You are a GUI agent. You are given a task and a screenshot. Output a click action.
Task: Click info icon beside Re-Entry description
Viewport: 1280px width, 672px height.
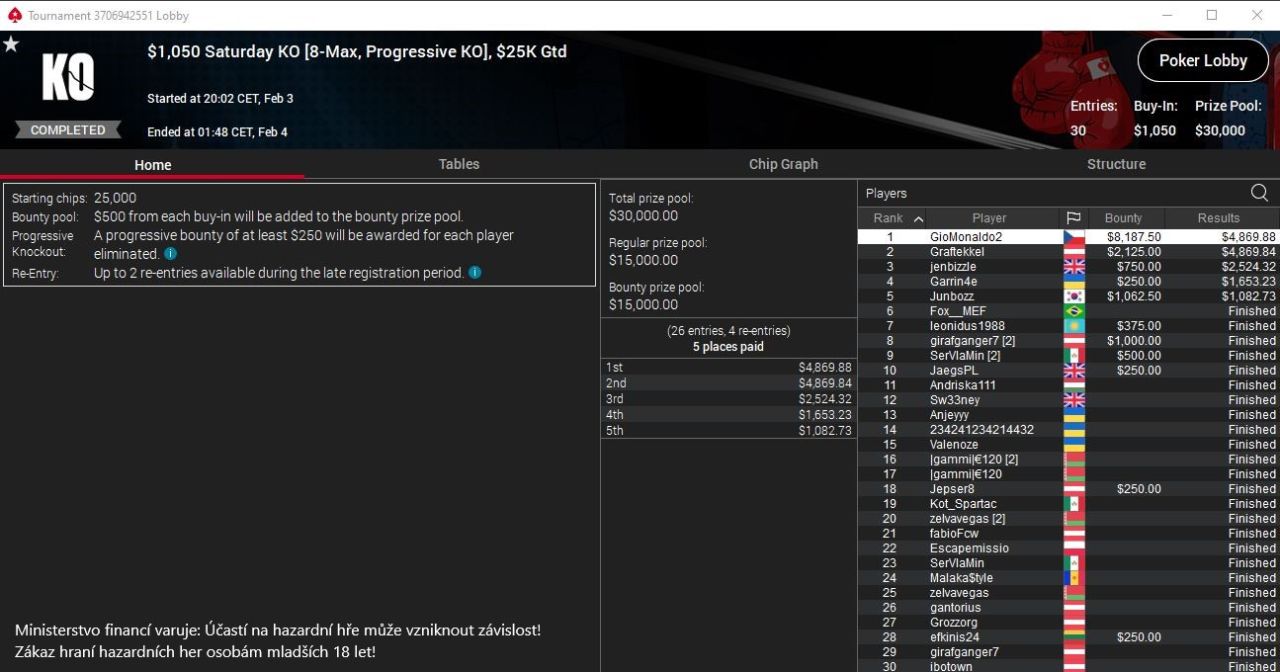(475, 272)
